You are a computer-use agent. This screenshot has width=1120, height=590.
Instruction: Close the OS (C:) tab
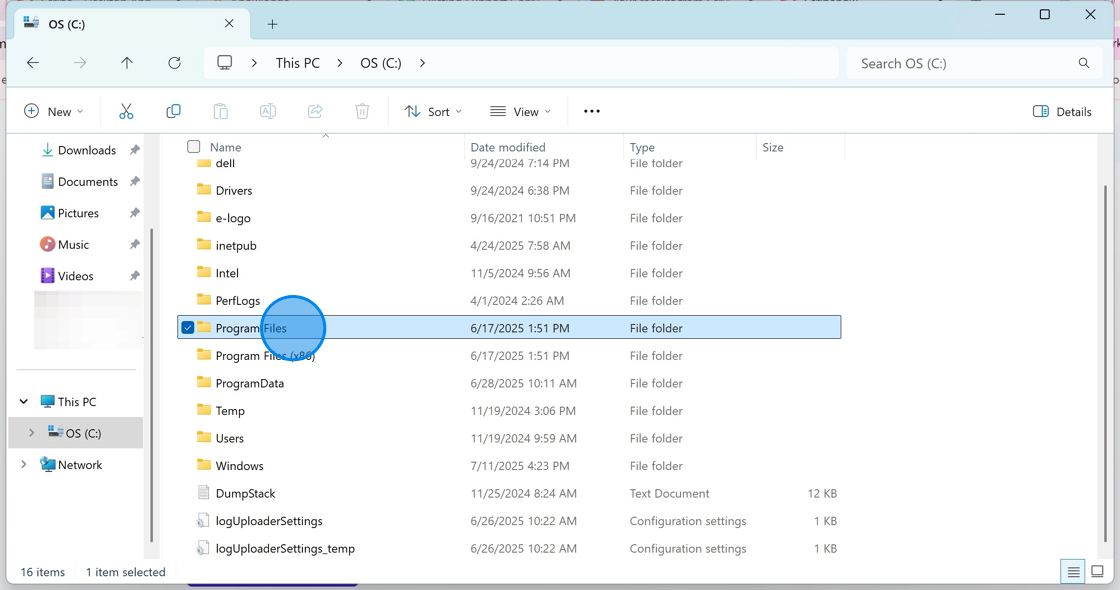[229, 24]
